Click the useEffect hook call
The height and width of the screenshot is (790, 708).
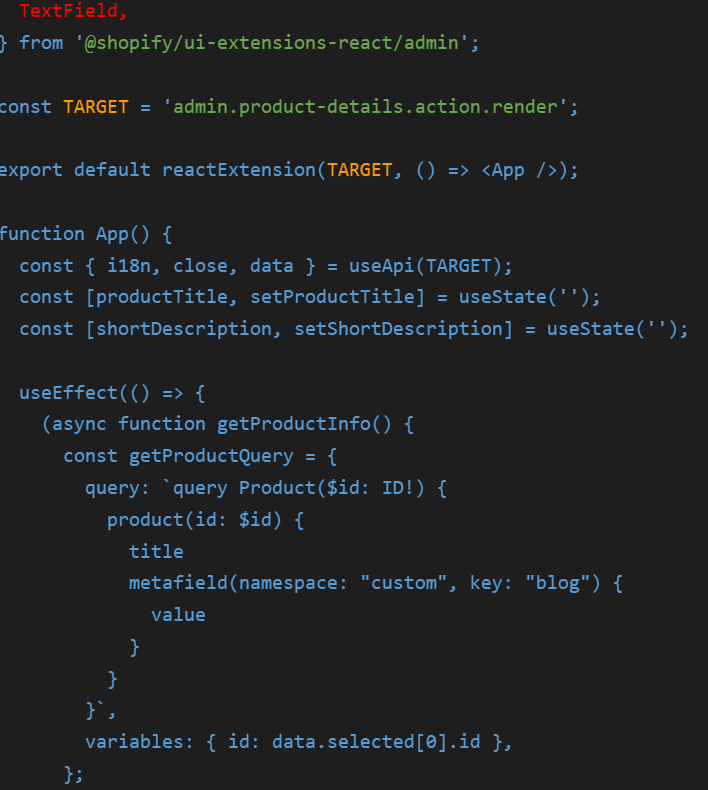pos(62,392)
